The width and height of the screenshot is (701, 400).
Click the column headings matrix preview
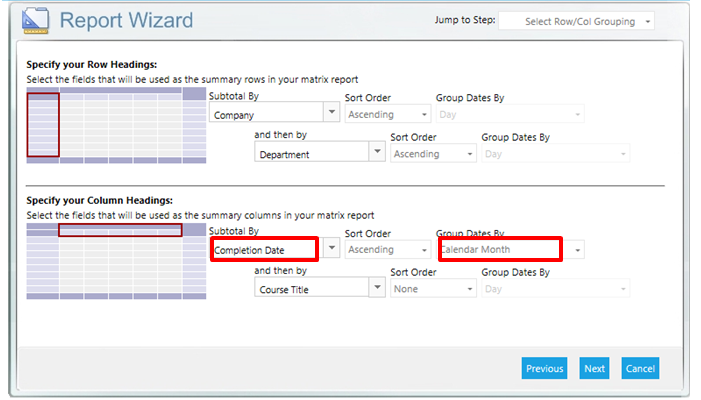point(118,260)
